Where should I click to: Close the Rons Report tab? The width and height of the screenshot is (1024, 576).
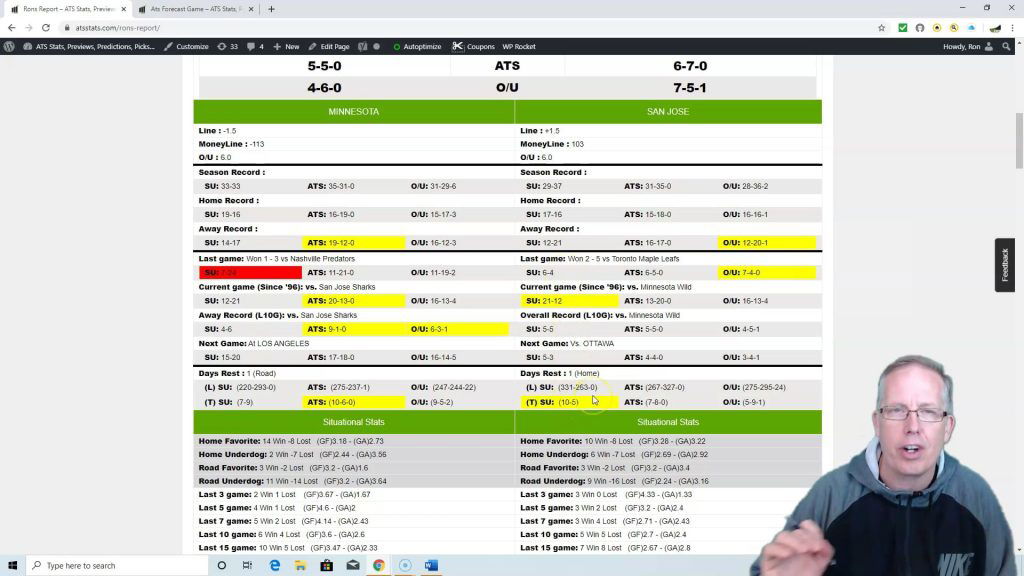tap(123, 9)
